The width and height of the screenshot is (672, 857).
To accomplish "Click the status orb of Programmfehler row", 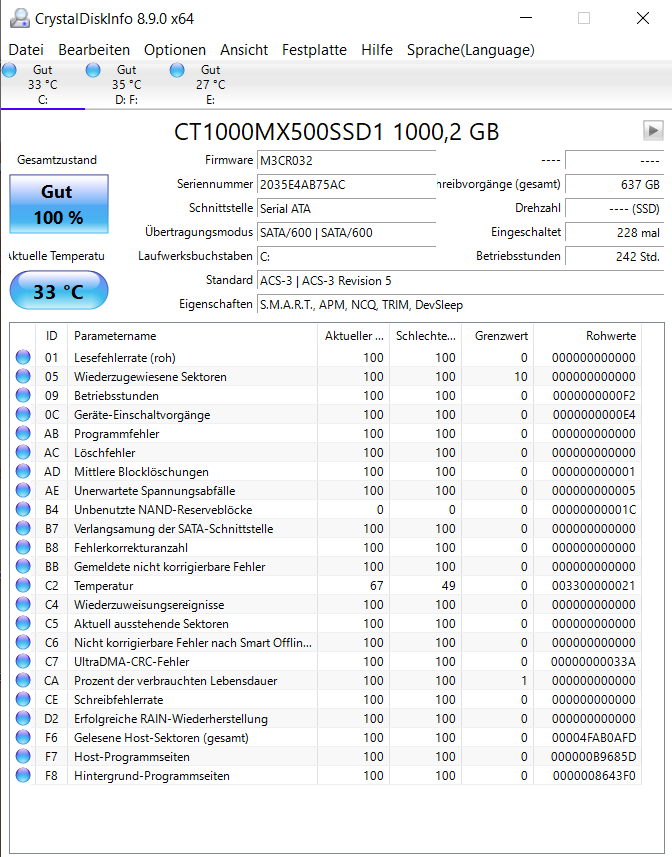I will point(23,433).
